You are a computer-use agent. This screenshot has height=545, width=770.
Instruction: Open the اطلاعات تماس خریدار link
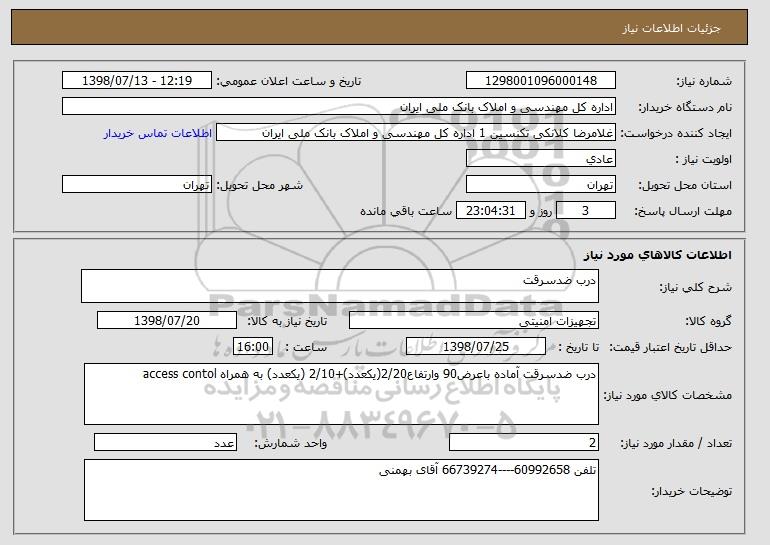point(158,133)
